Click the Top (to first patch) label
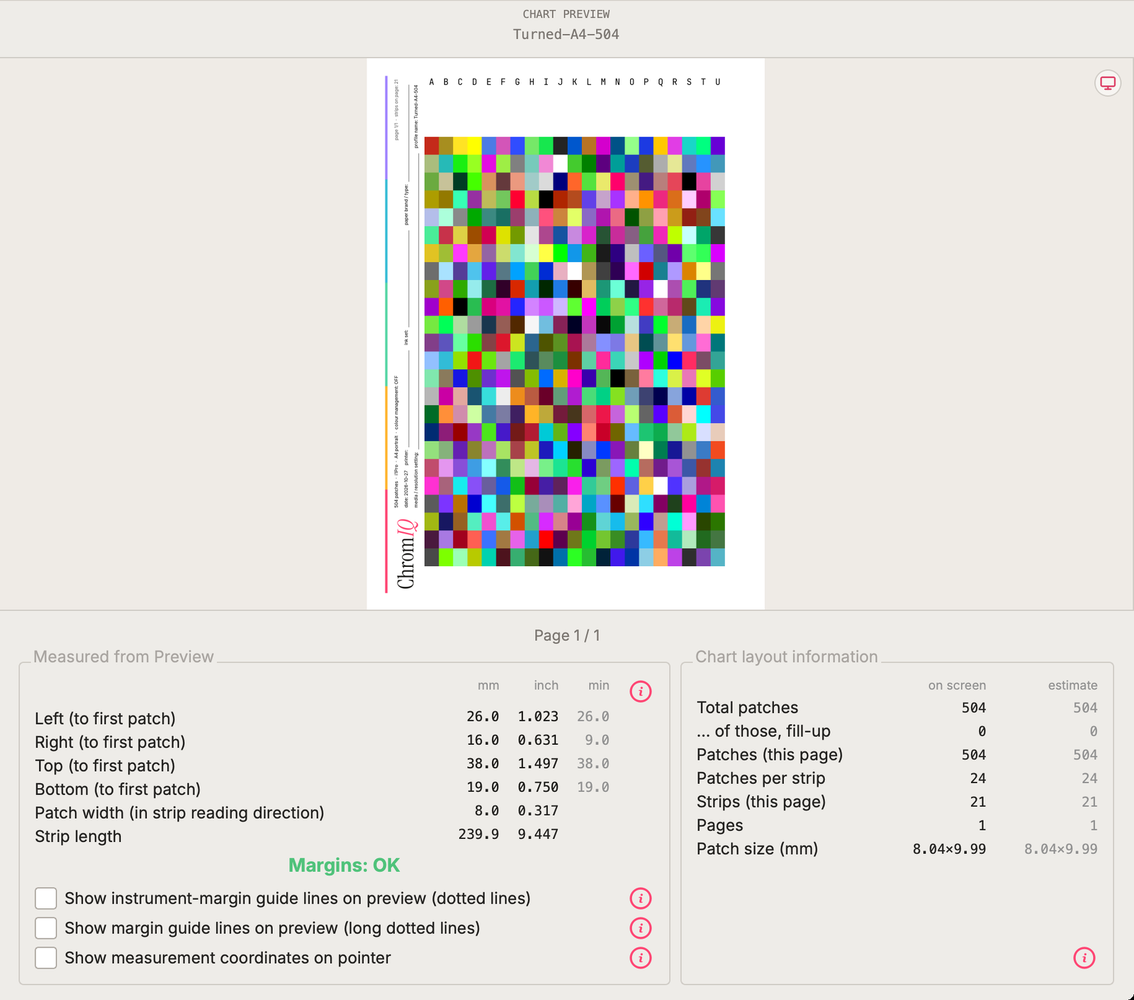The image size is (1134, 1000). click(105, 765)
